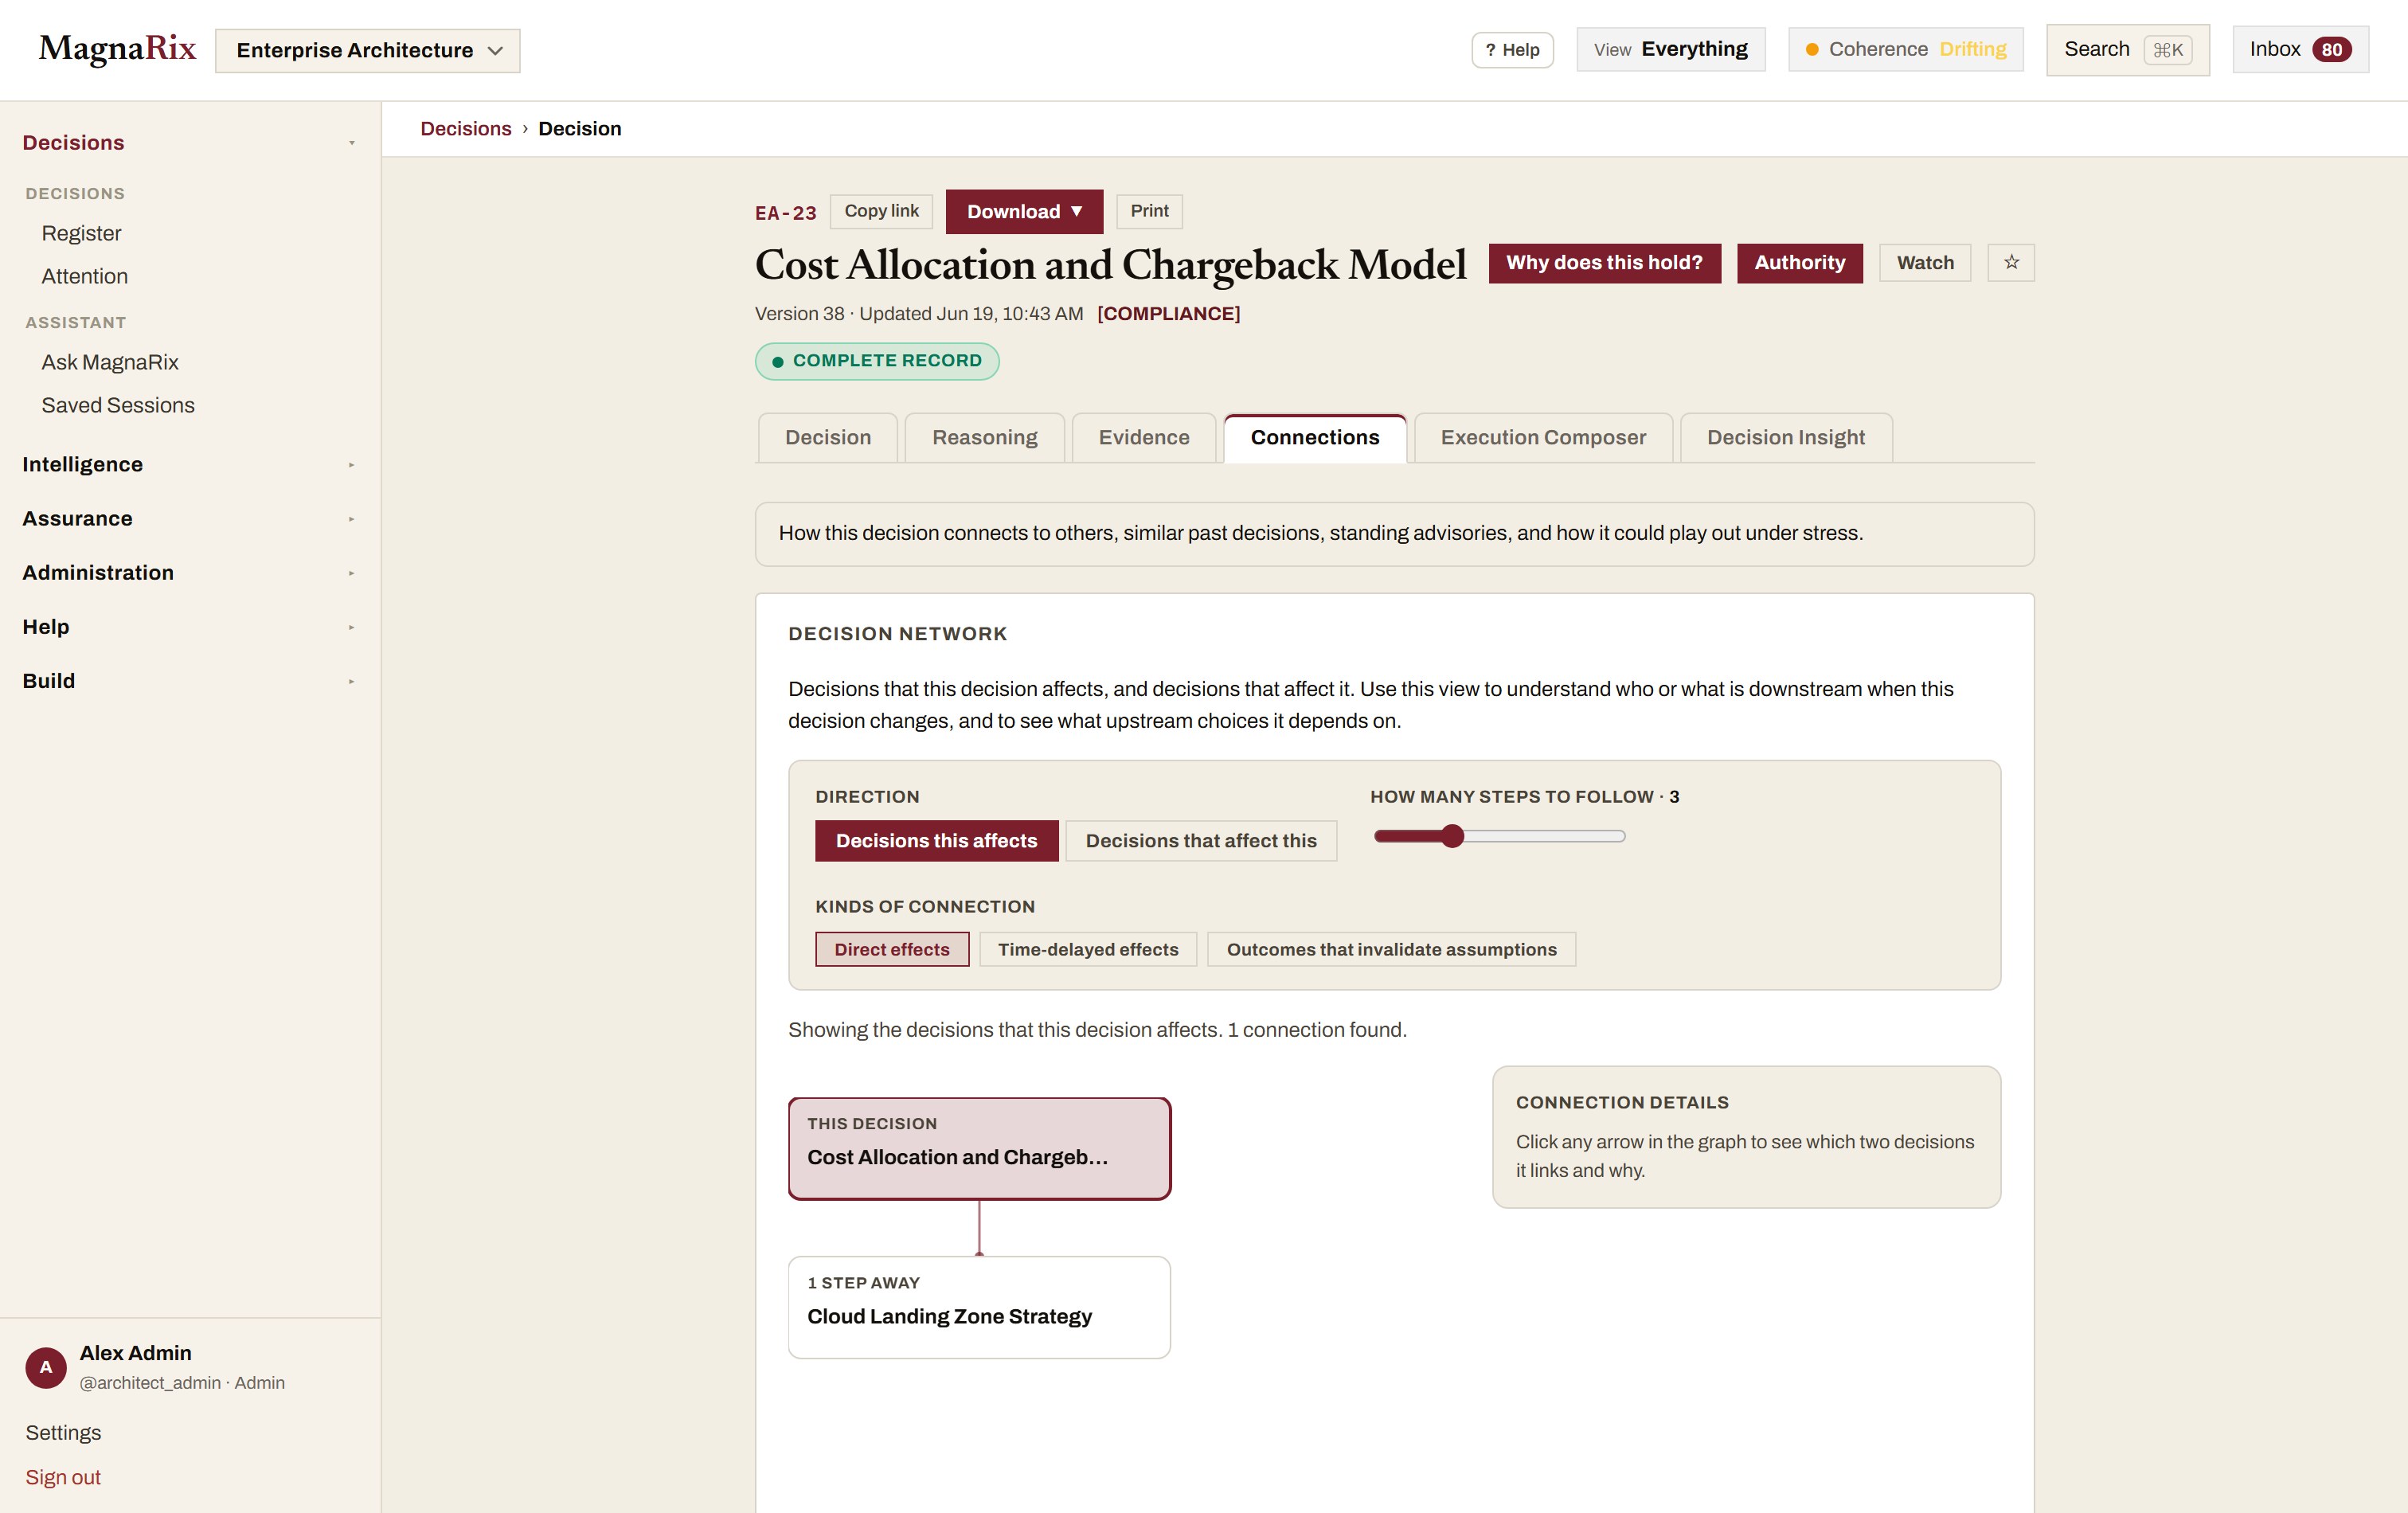2408x1513 pixels.
Task: Select Decisions that affect this direction
Action: coord(1201,840)
